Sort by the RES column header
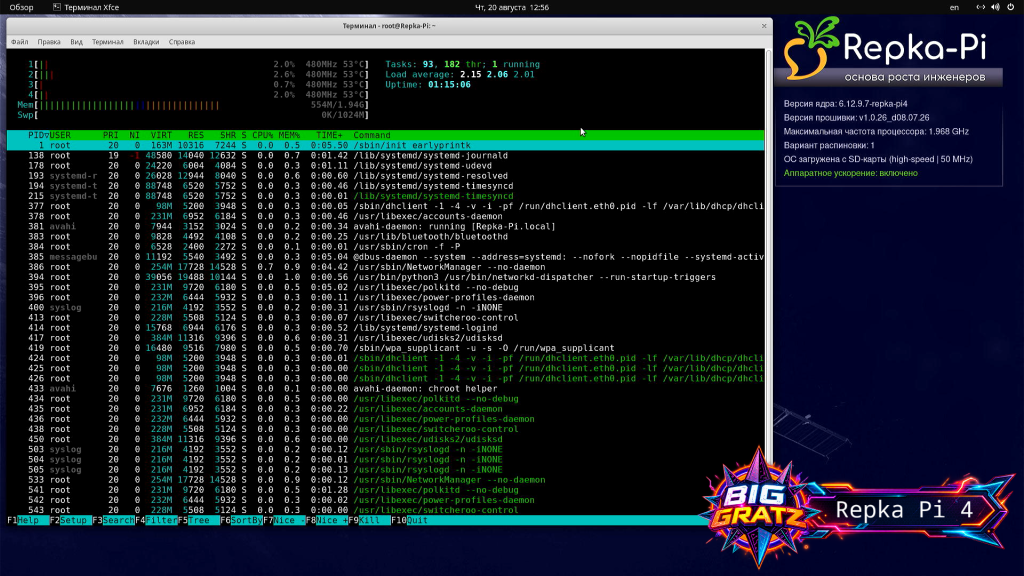Viewport: 1024px width, 576px height. [x=196, y=135]
